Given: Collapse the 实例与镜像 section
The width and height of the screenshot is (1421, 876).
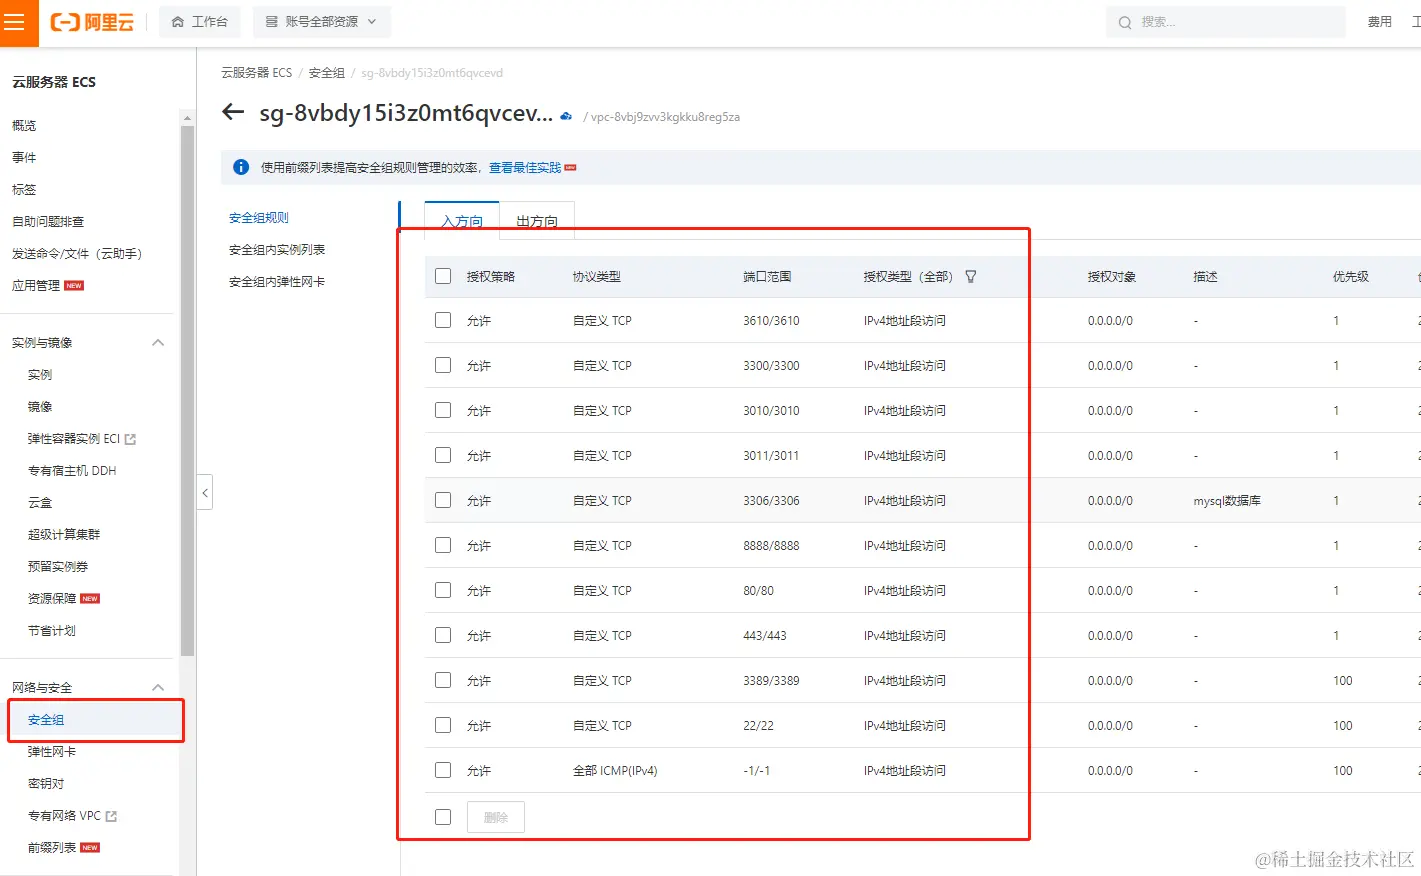Looking at the screenshot, I should pos(158,343).
